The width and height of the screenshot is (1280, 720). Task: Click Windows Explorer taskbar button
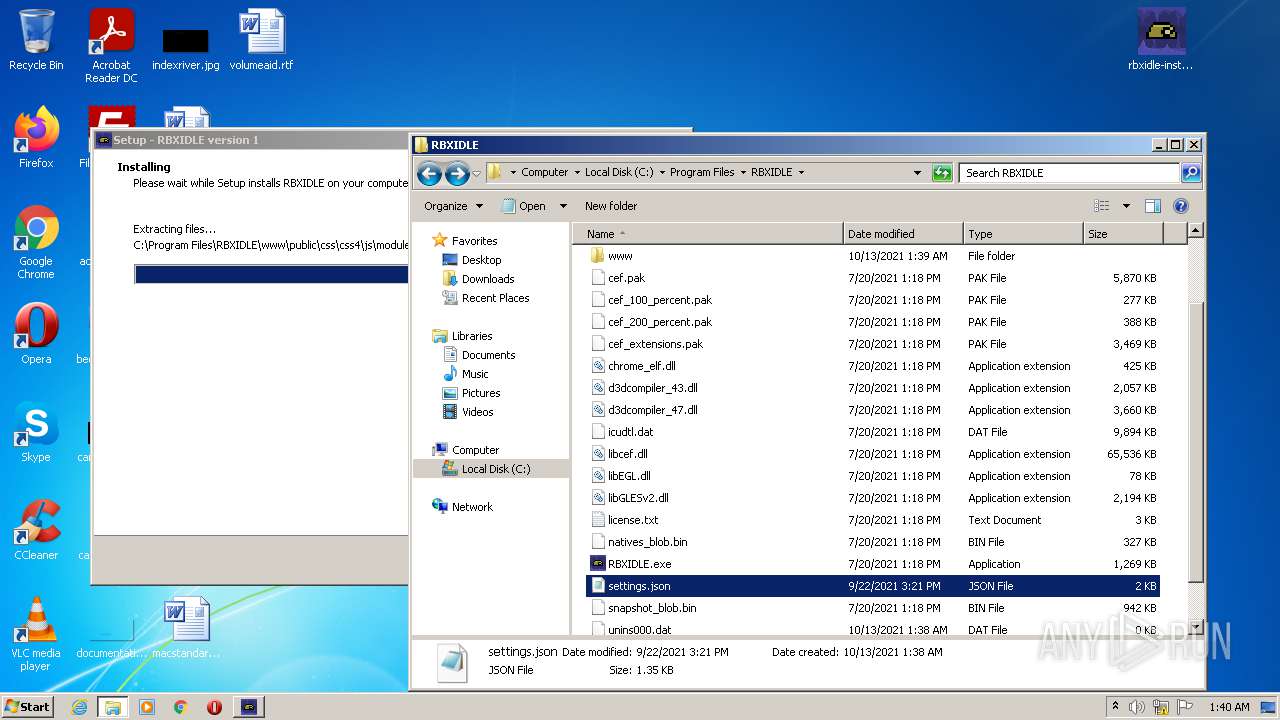point(112,707)
